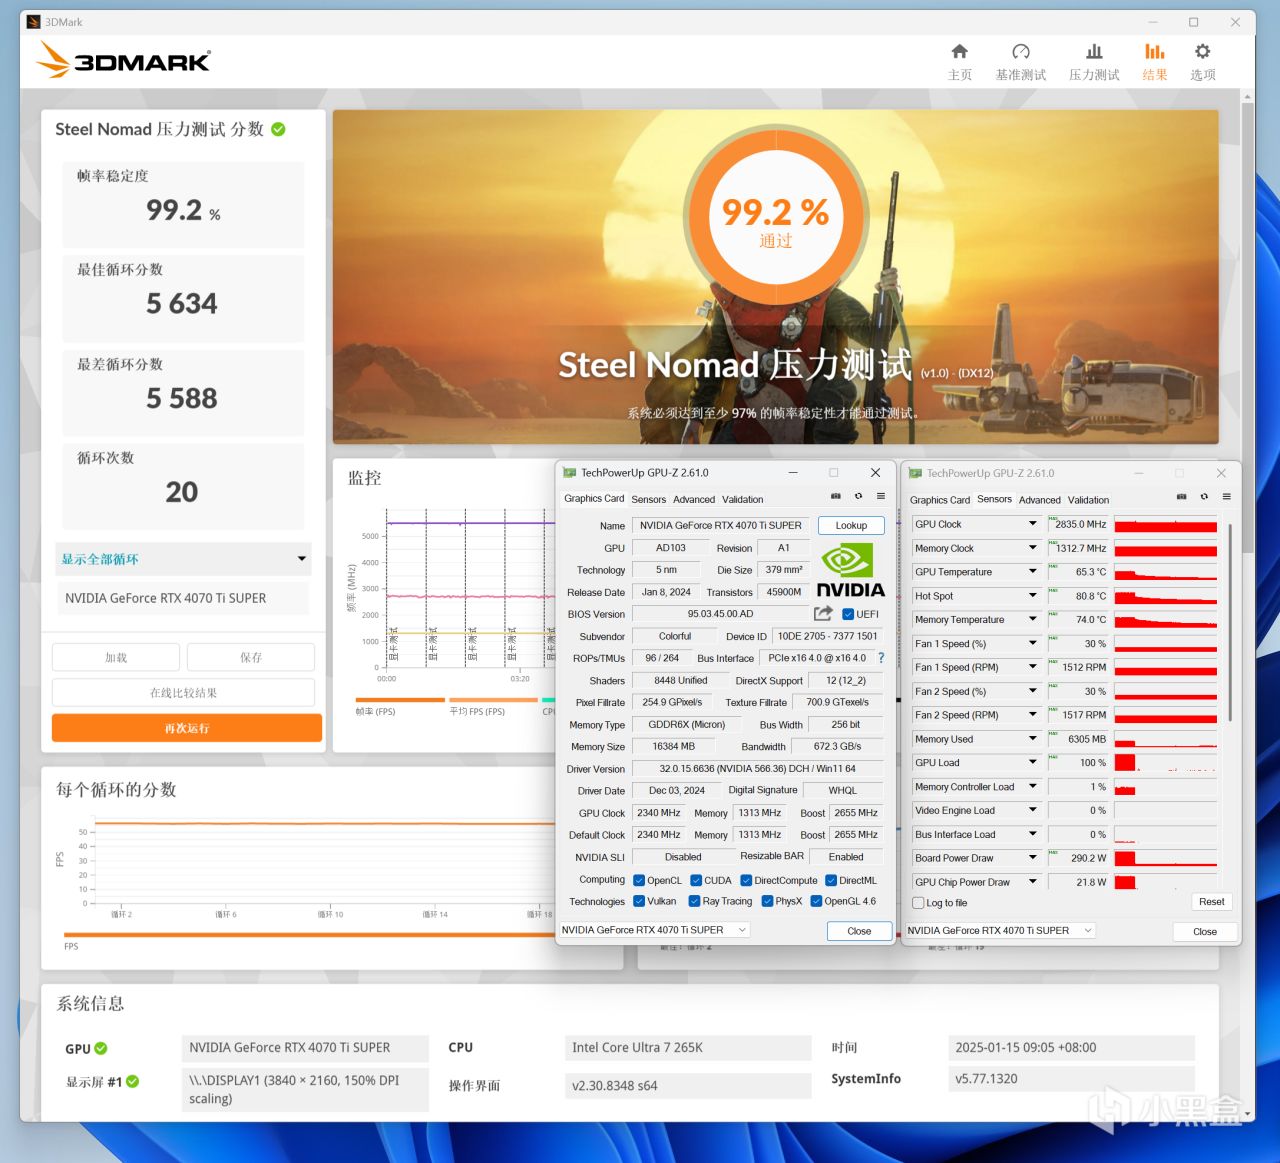Image resolution: width=1280 pixels, height=1163 pixels.
Task: Click the app icon in the Graphics Card GPU-Z title bar
Action: (570, 473)
